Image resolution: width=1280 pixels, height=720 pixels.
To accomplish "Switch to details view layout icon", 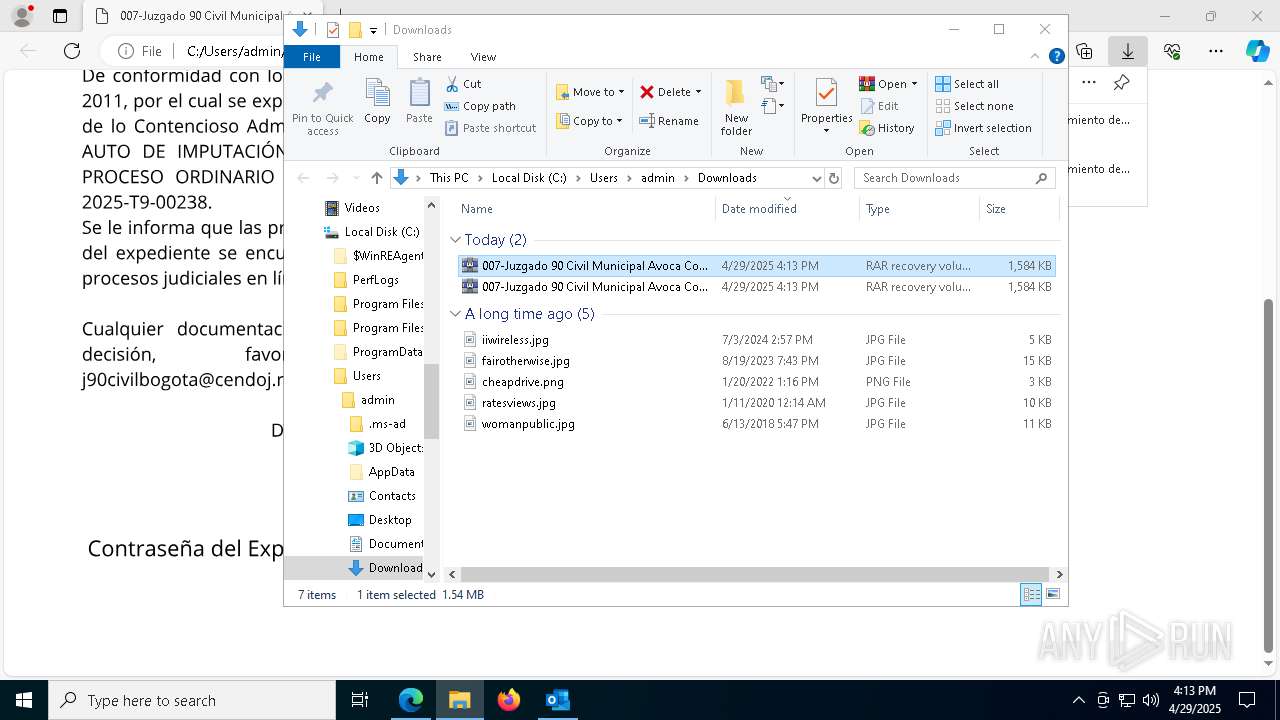I will coord(1031,594).
